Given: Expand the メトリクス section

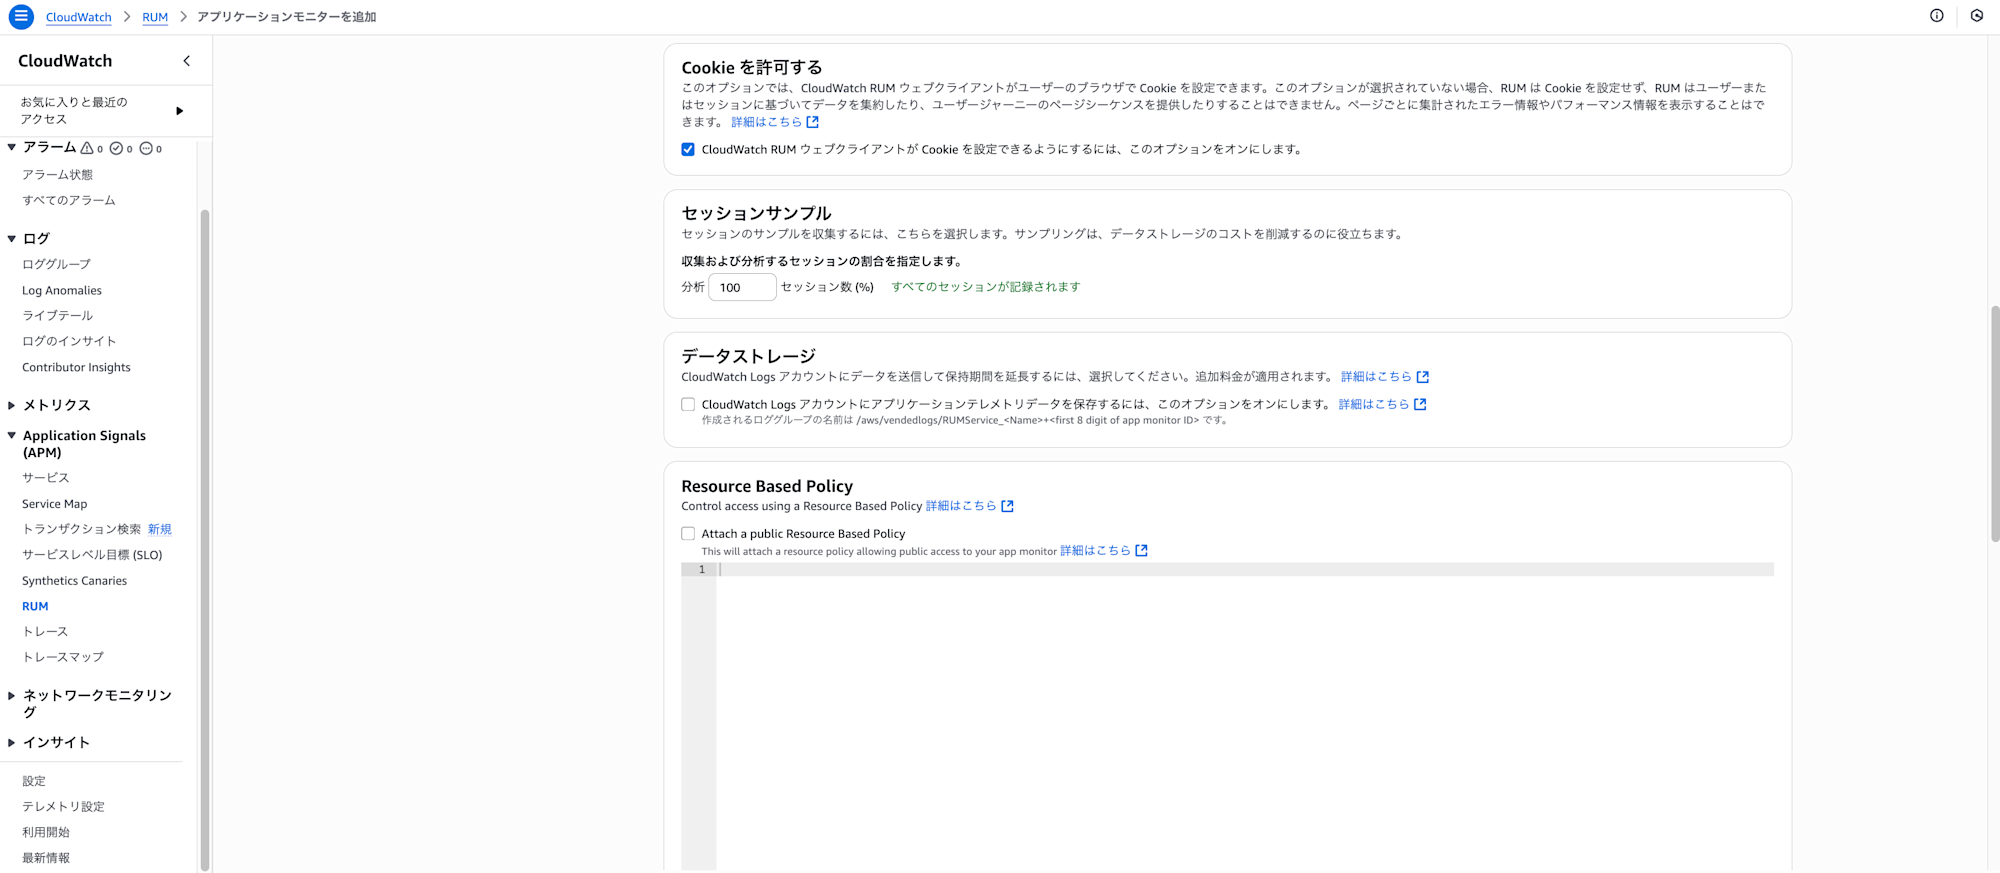Looking at the screenshot, I should click(x=11, y=405).
